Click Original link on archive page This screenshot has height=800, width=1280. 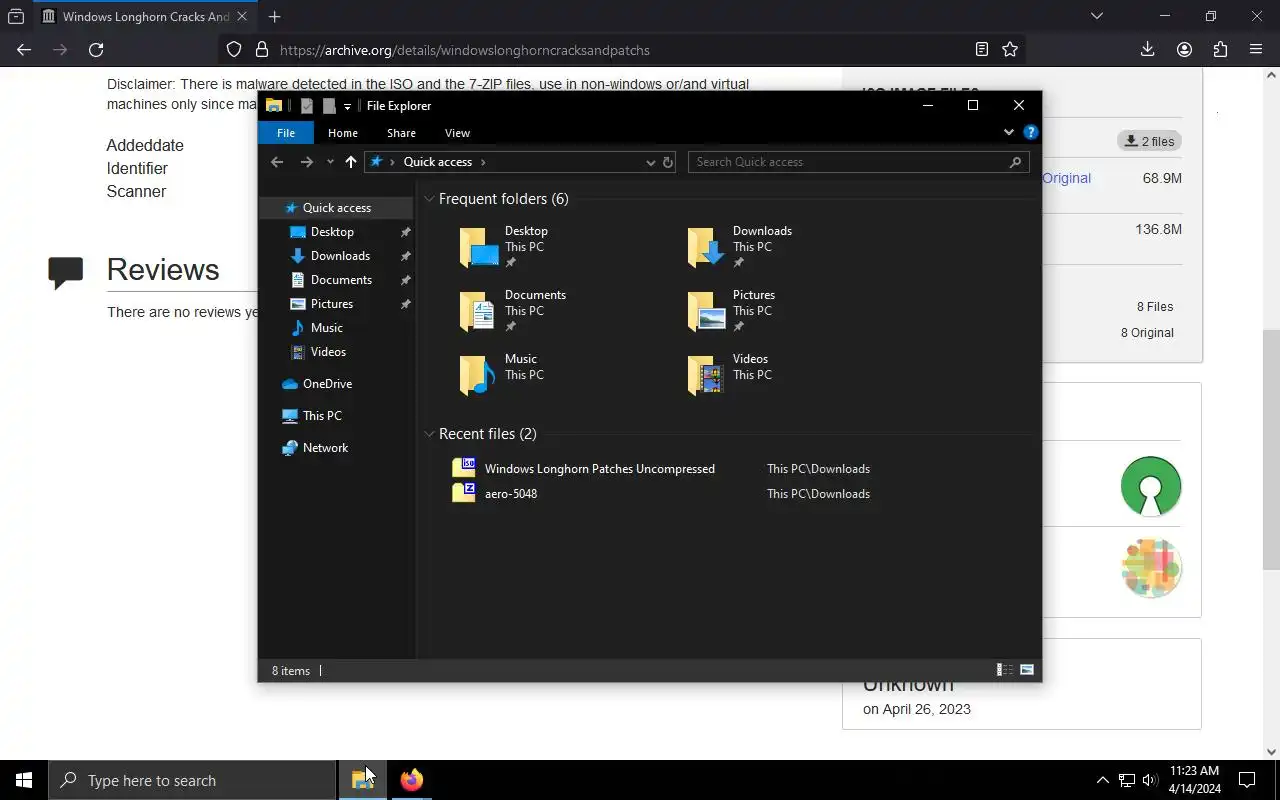(1066, 178)
